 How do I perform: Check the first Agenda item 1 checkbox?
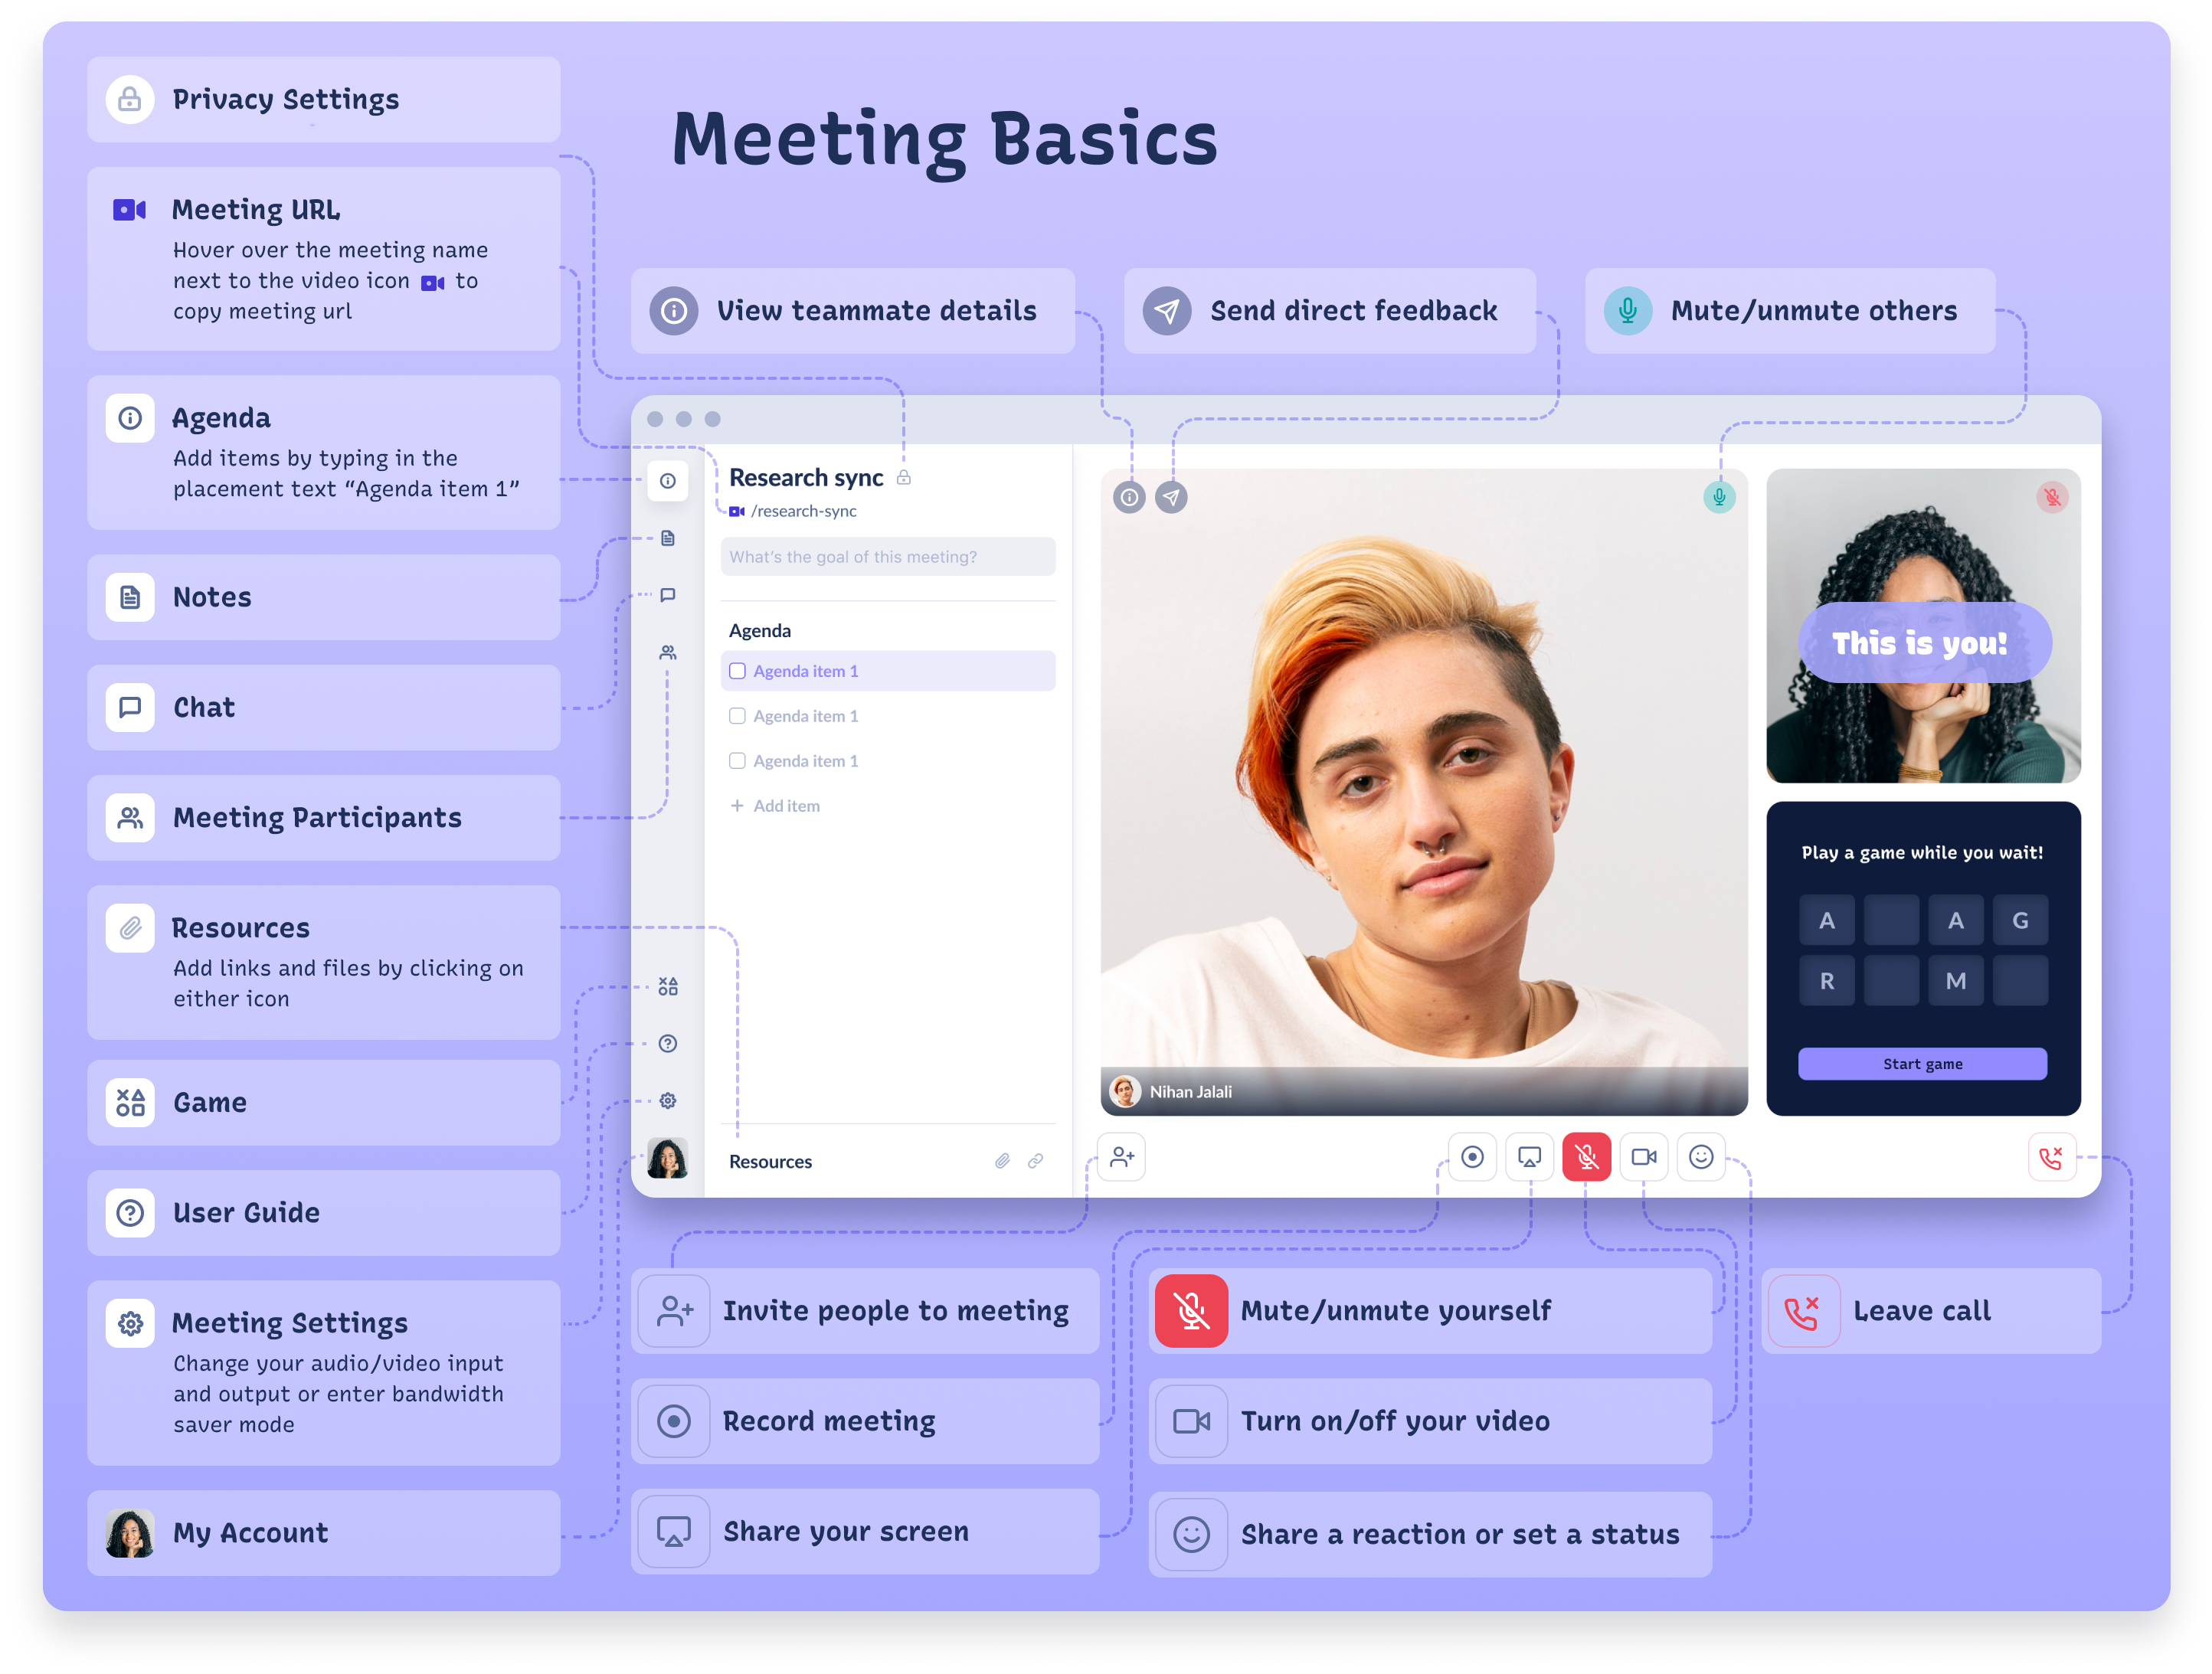(737, 671)
